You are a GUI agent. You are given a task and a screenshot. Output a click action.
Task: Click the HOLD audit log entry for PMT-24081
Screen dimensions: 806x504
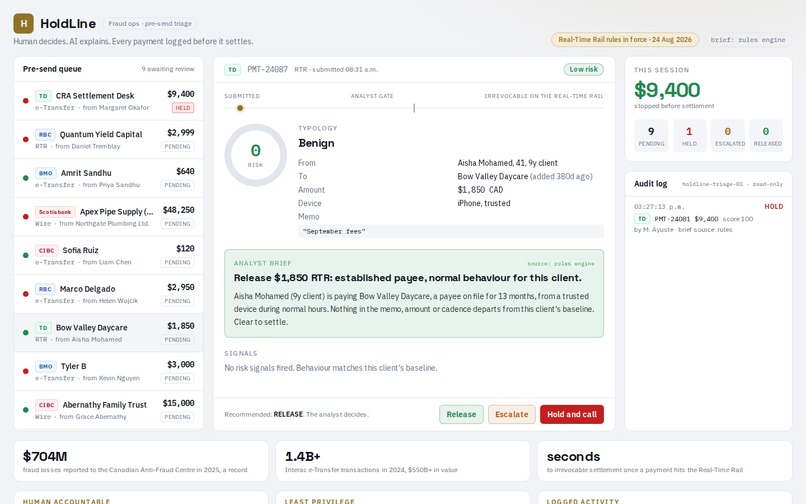[x=708, y=218]
